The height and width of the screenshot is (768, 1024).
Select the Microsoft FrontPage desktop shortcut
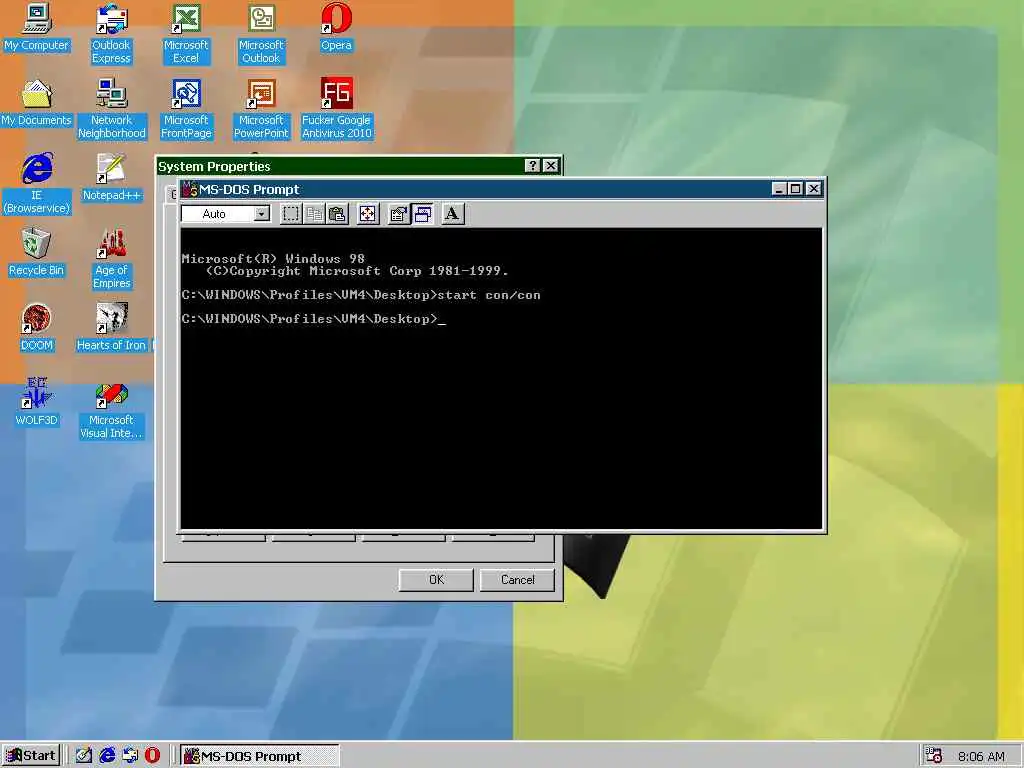[x=186, y=108]
